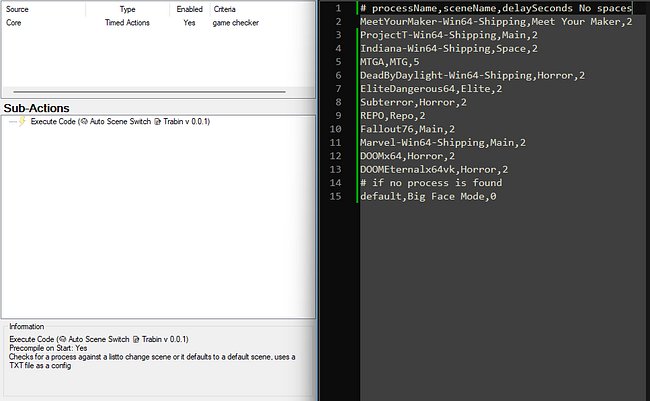Click the Precompile on Start: Yes line

(x=48, y=348)
